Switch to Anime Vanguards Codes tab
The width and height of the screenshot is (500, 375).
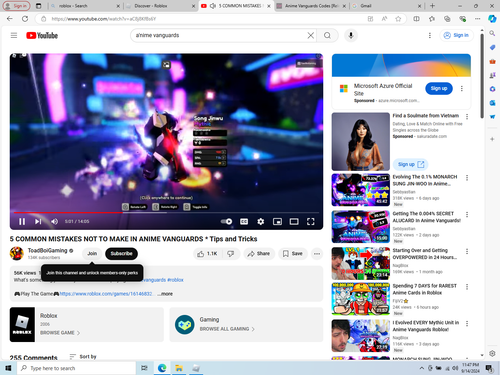point(311,6)
